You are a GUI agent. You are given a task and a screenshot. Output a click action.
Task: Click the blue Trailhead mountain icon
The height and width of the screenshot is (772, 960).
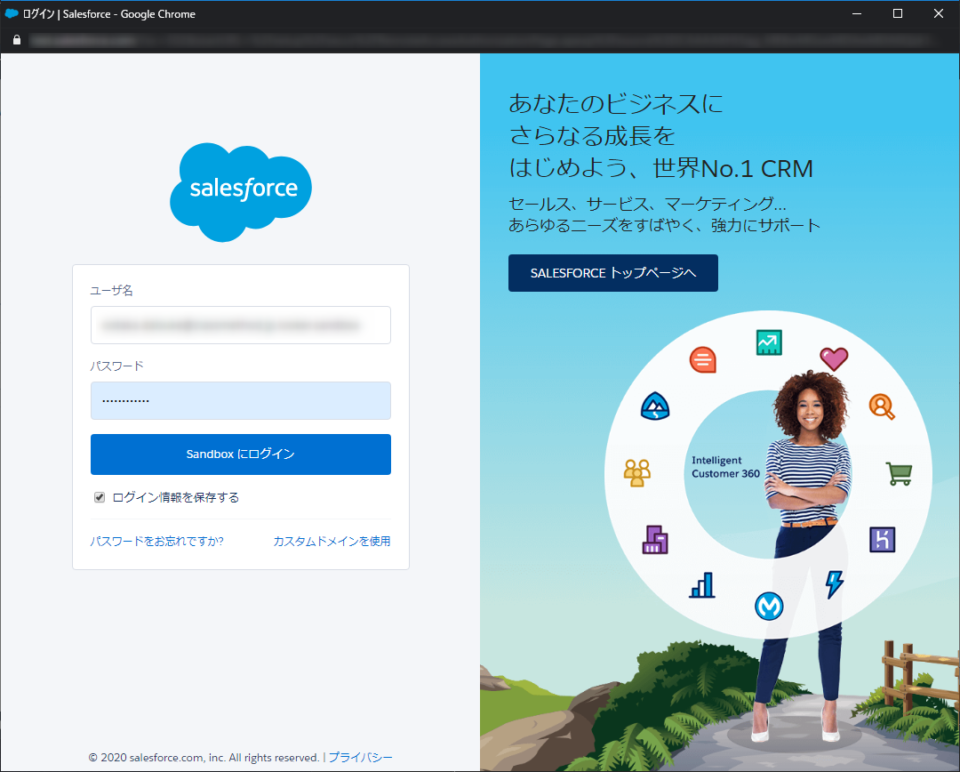coord(655,406)
